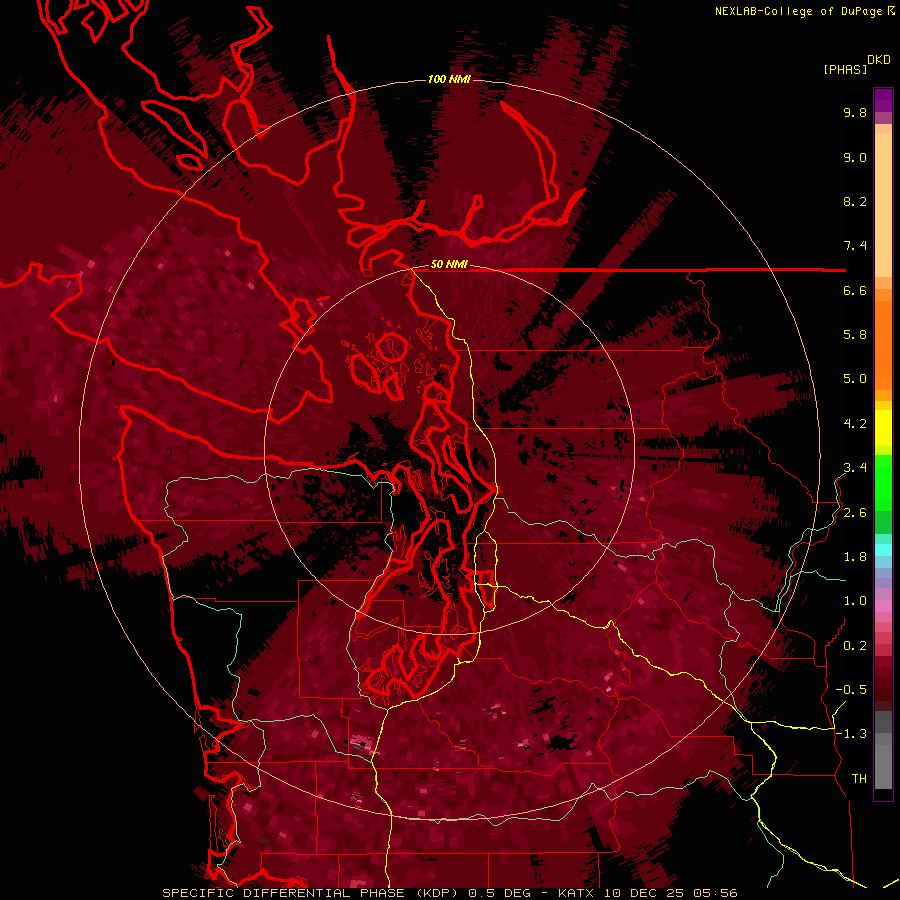The height and width of the screenshot is (900, 900).
Task: Click the 7.4 legend value
Action: click(855, 246)
